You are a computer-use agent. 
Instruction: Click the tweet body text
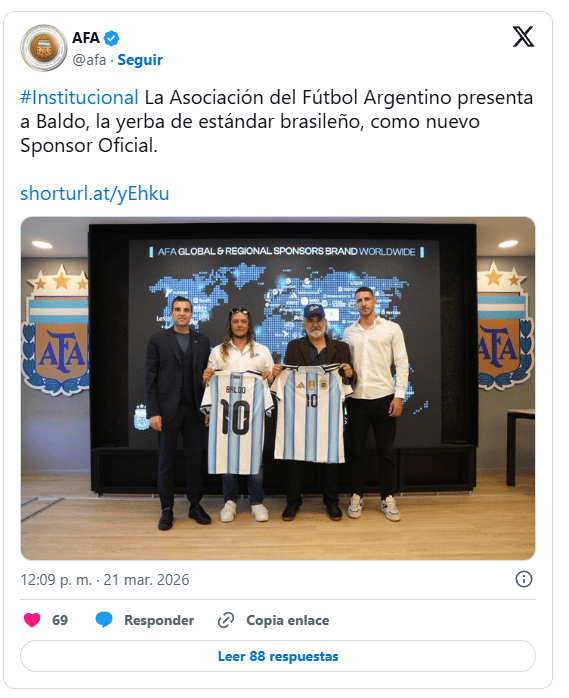pyautogui.click(x=276, y=122)
